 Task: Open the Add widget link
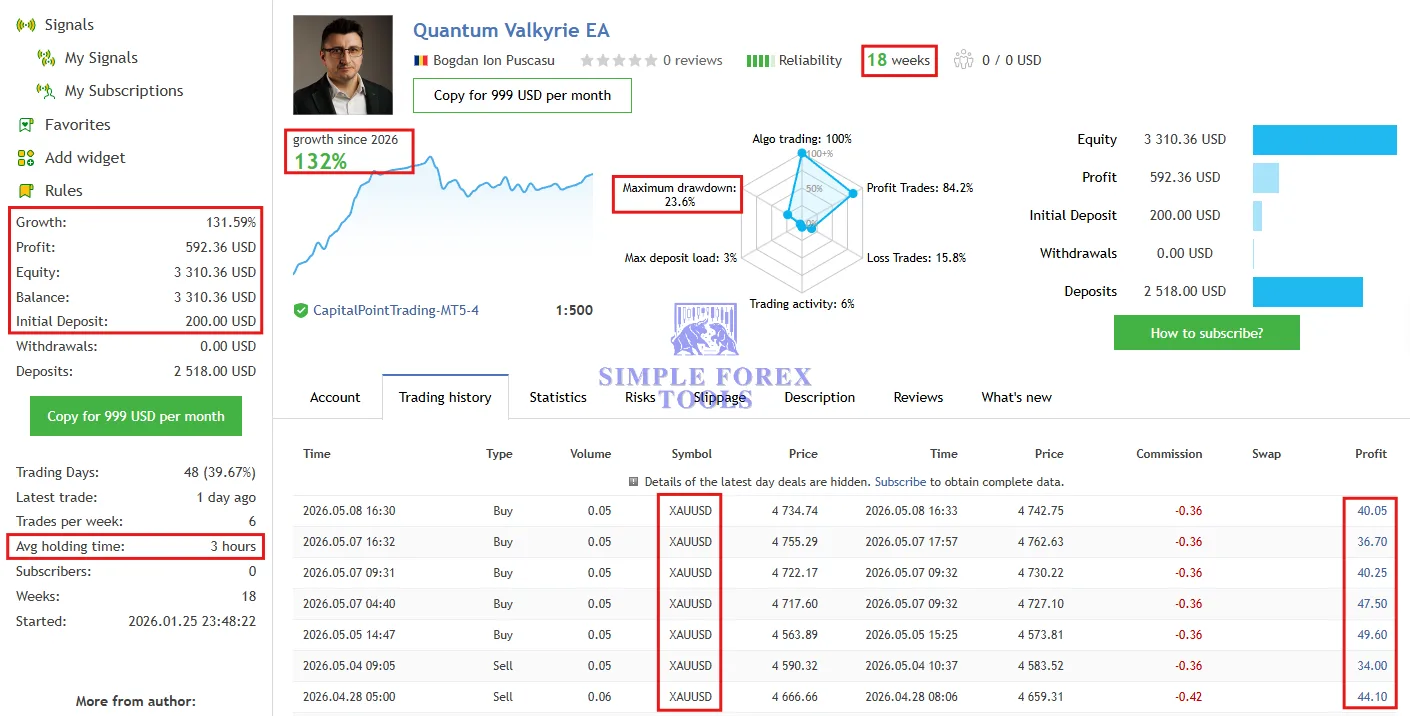[x=85, y=158]
